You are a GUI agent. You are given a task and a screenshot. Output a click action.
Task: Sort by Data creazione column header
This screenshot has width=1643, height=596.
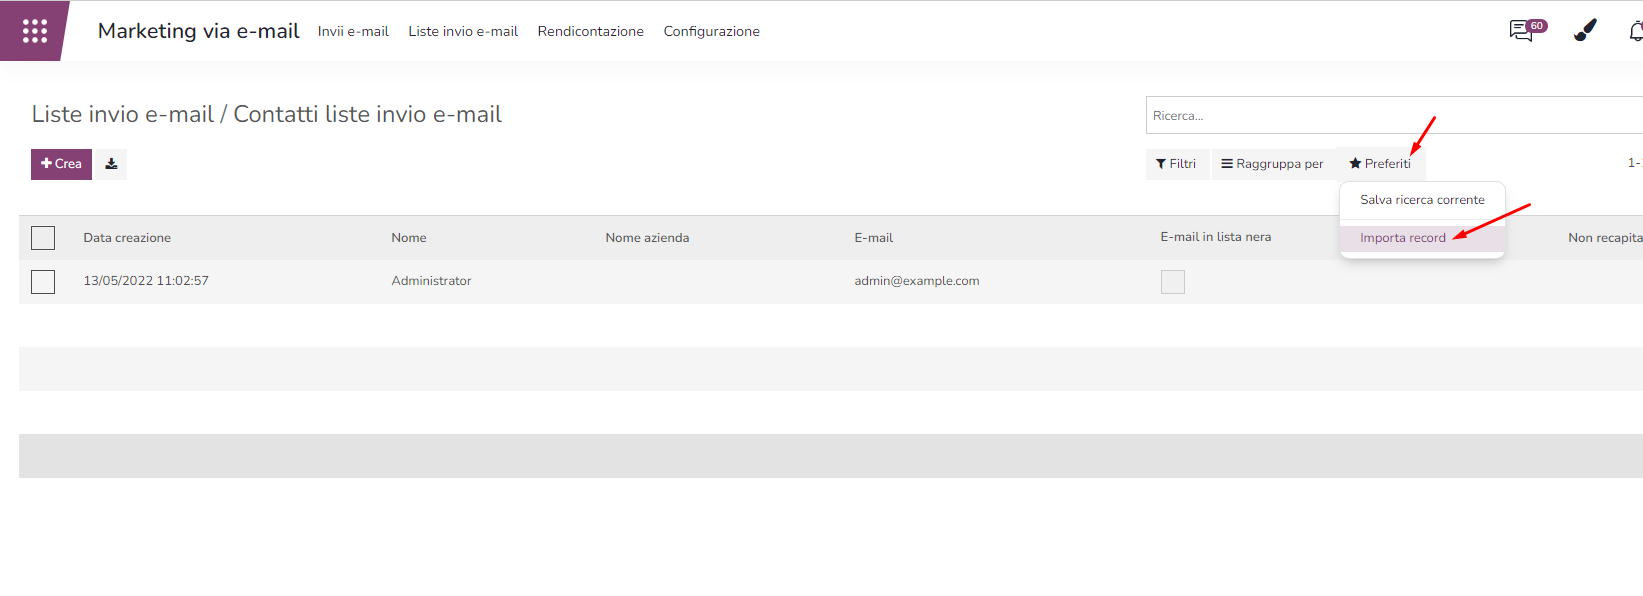click(x=127, y=238)
